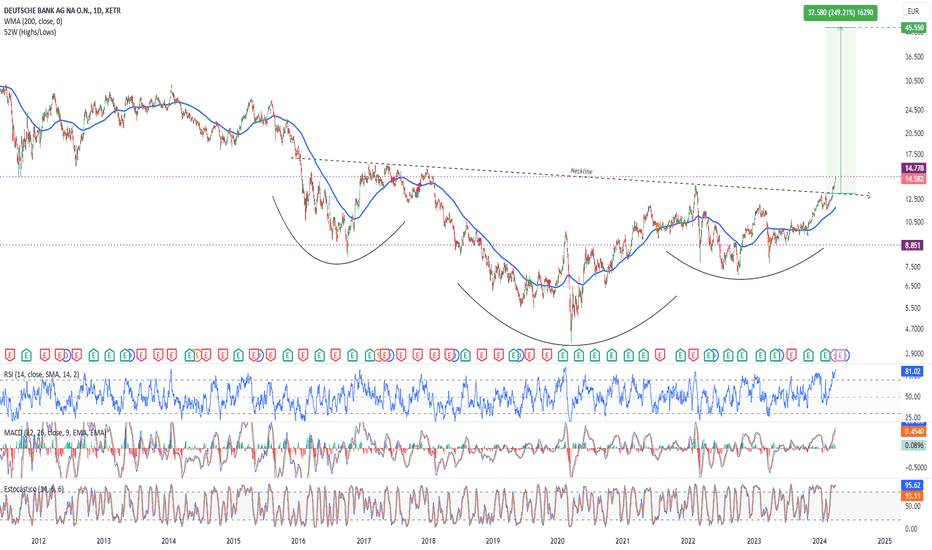Screen dimensions: 932x550
Task: Select the Estocástico indicator legend
Action: click(34, 489)
